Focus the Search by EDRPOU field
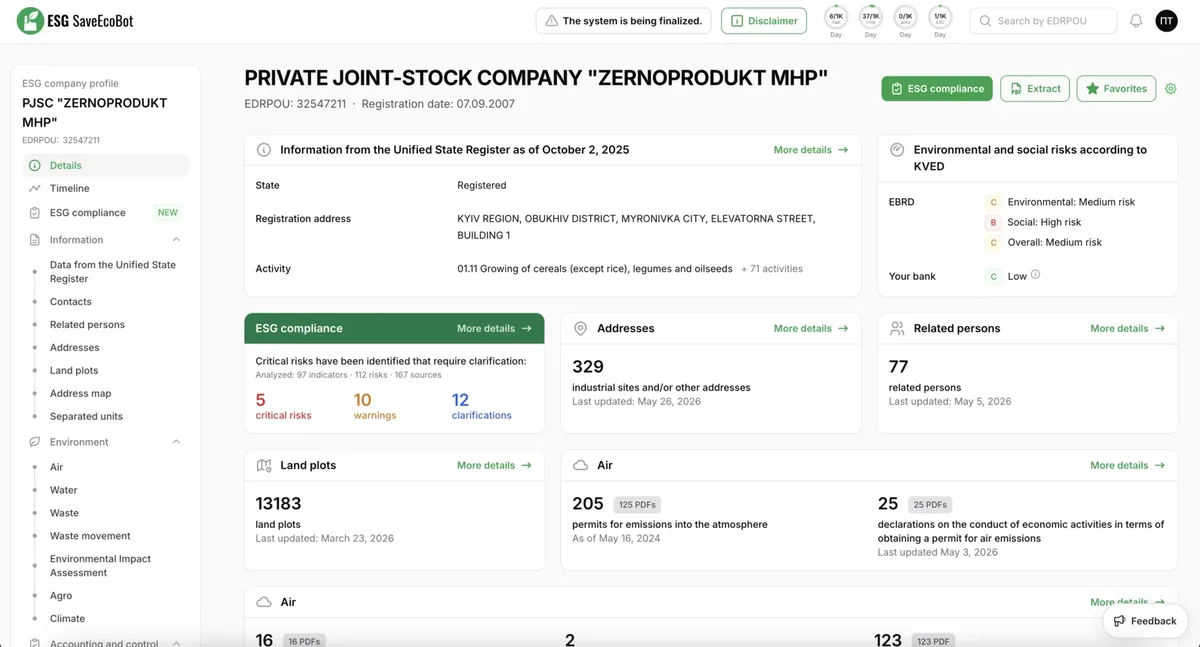Image resolution: width=1200 pixels, height=647 pixels. click(1043, 21)
